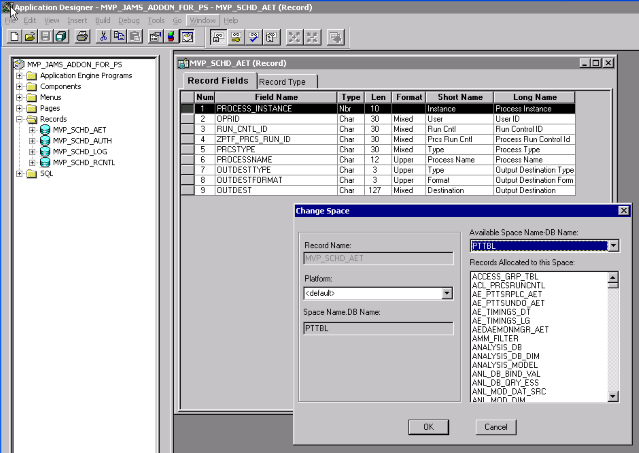This screenshot has height=453, width=639.
Task: Click the Print toolbar icon
Action: [x=82, y=37]
